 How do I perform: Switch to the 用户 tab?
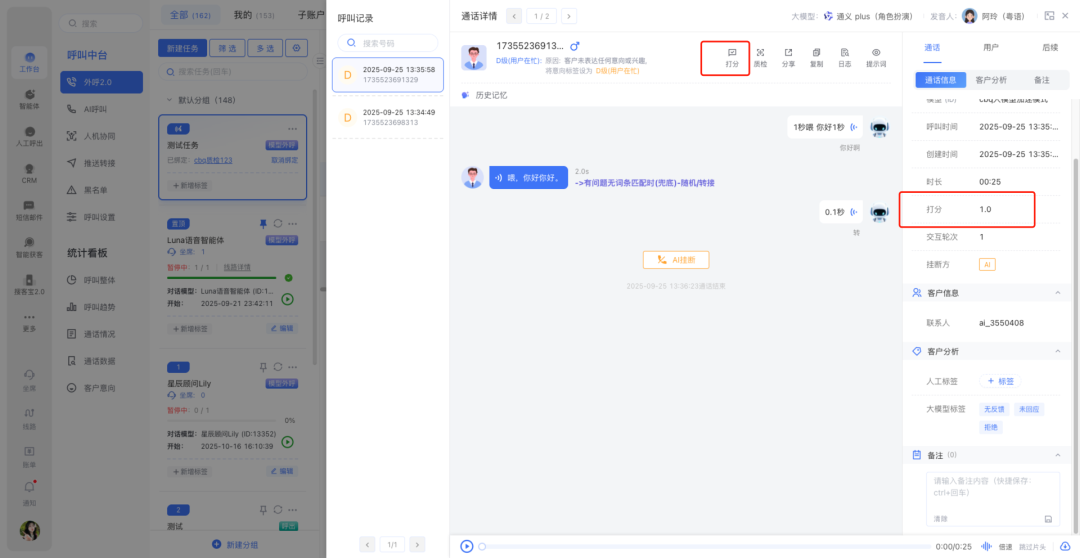pyautogui.click(x=990, y=47)
